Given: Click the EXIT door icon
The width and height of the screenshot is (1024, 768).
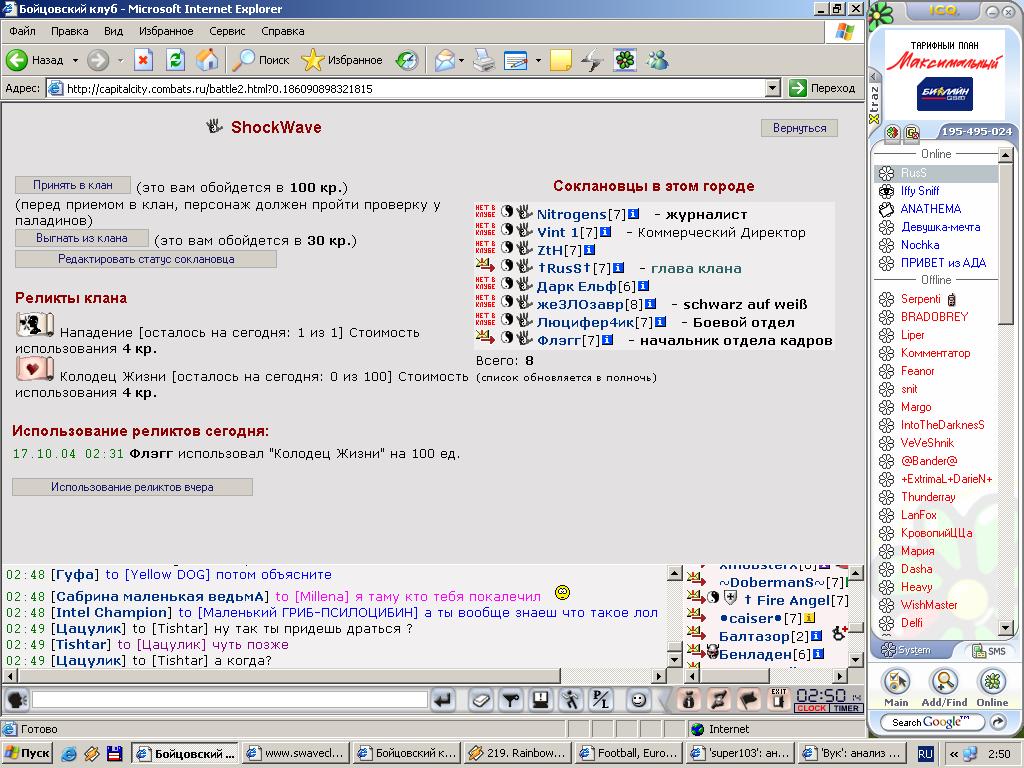Looking at the screenshot, I should pos(778,699).
